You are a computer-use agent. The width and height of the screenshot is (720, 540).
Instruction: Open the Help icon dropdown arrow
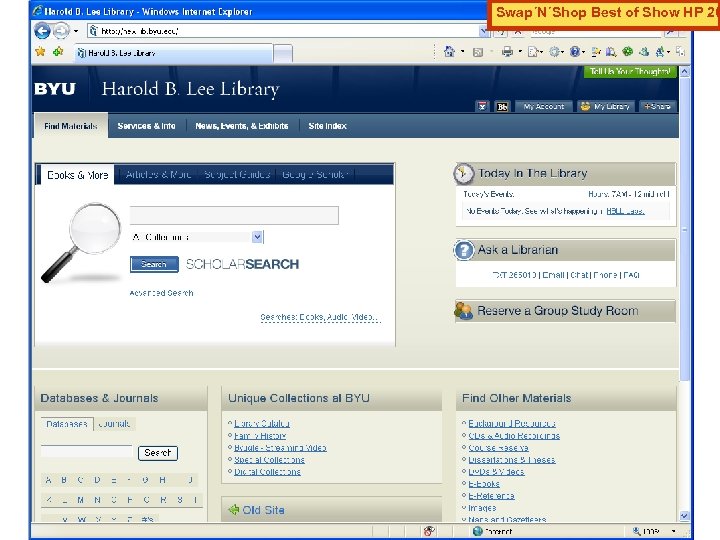tap(584, 51)
